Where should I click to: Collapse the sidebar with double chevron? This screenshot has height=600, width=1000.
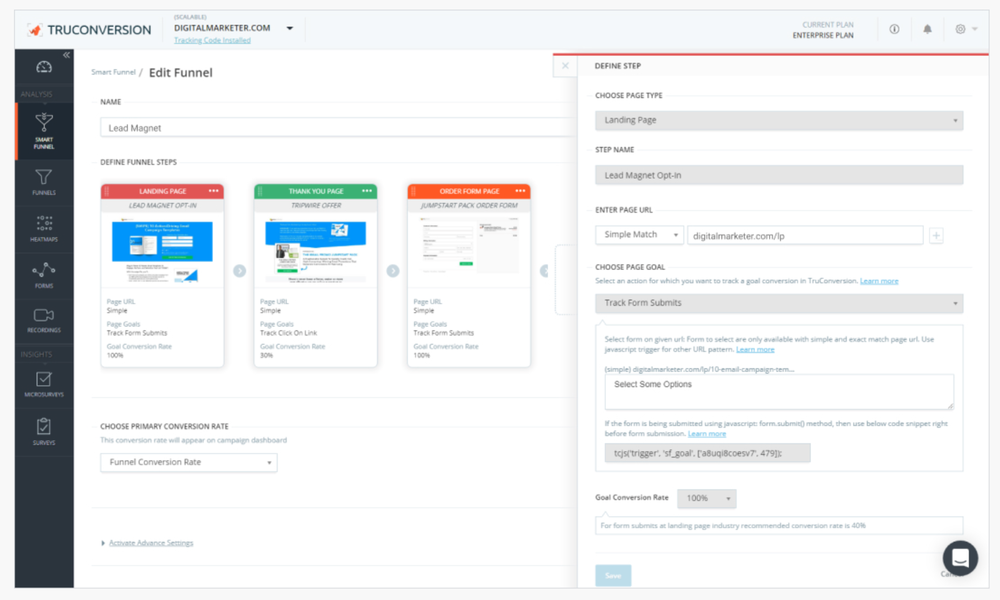(x=66, y=55)
